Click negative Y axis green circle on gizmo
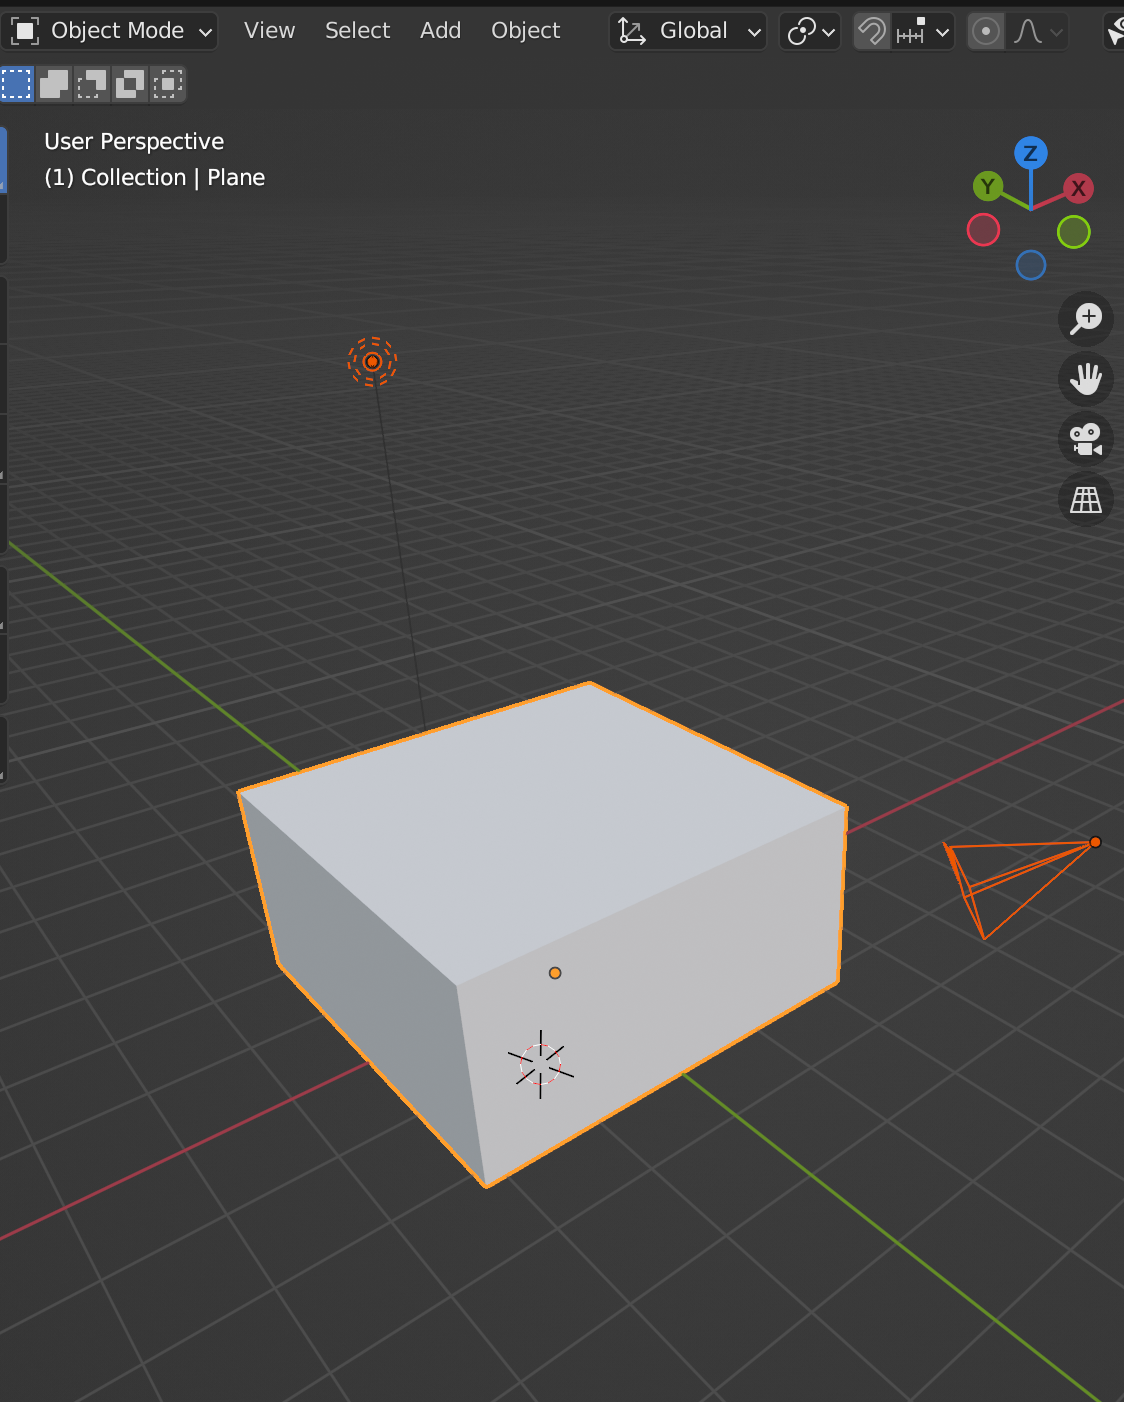The width and height of the screenshot is (1124, 1402). [1074, 232]
